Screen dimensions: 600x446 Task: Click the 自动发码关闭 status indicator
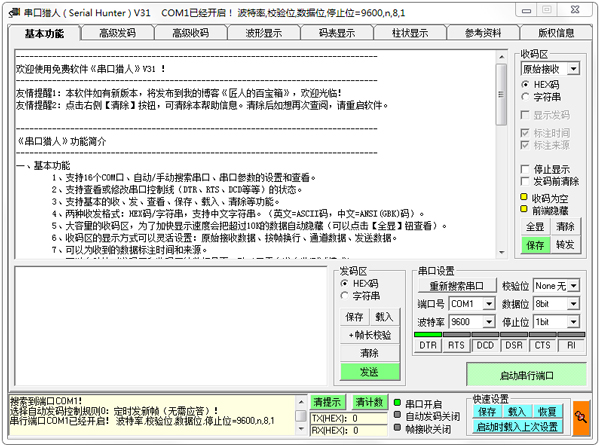pyautogui.click(x=398, y=416)
